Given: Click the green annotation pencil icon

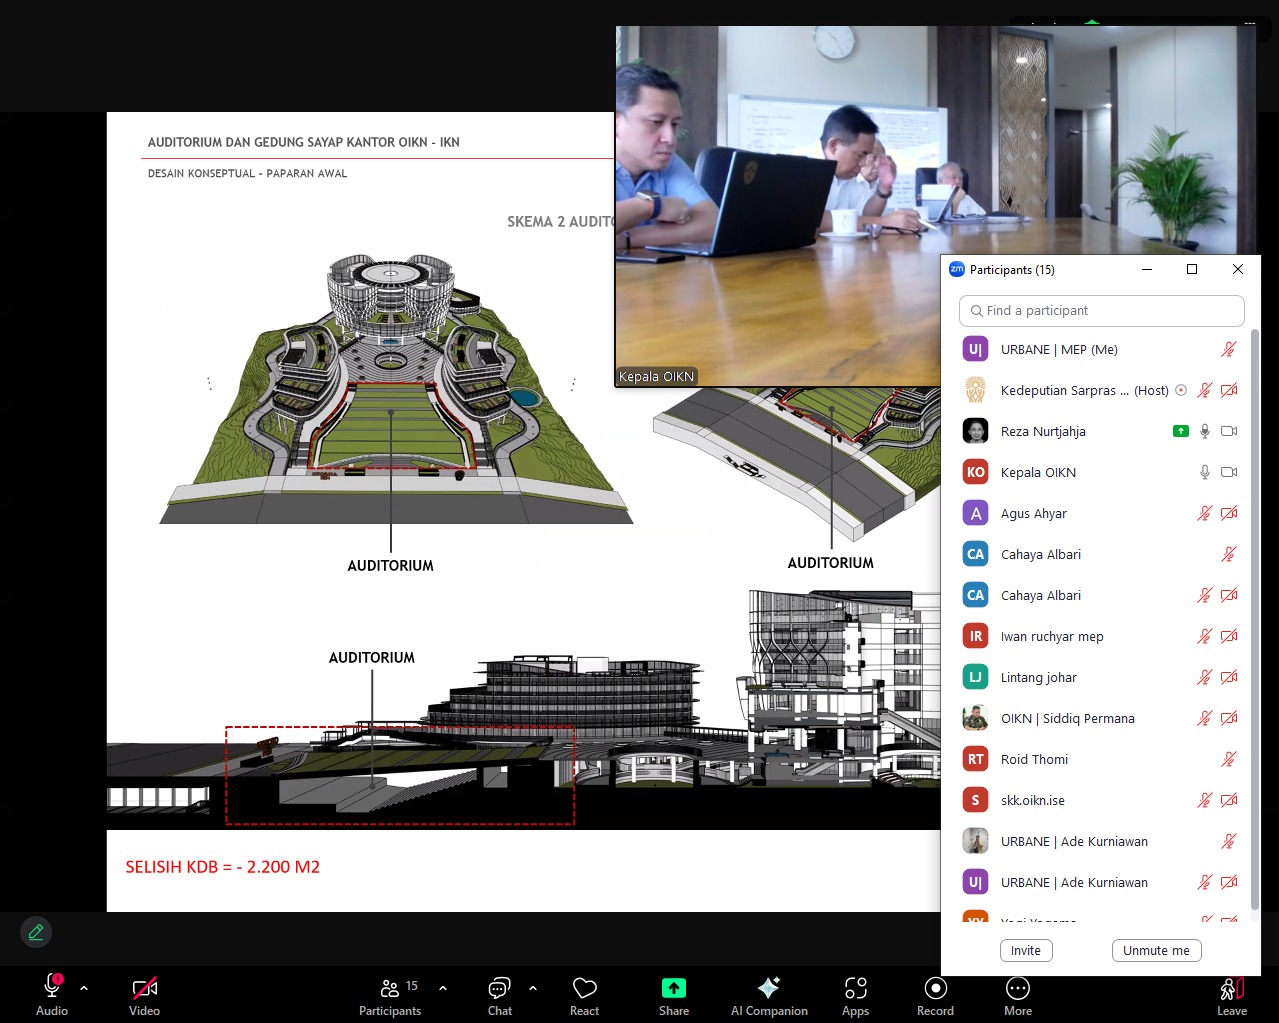Looking at the screenshot, I should tap(36, 932).
